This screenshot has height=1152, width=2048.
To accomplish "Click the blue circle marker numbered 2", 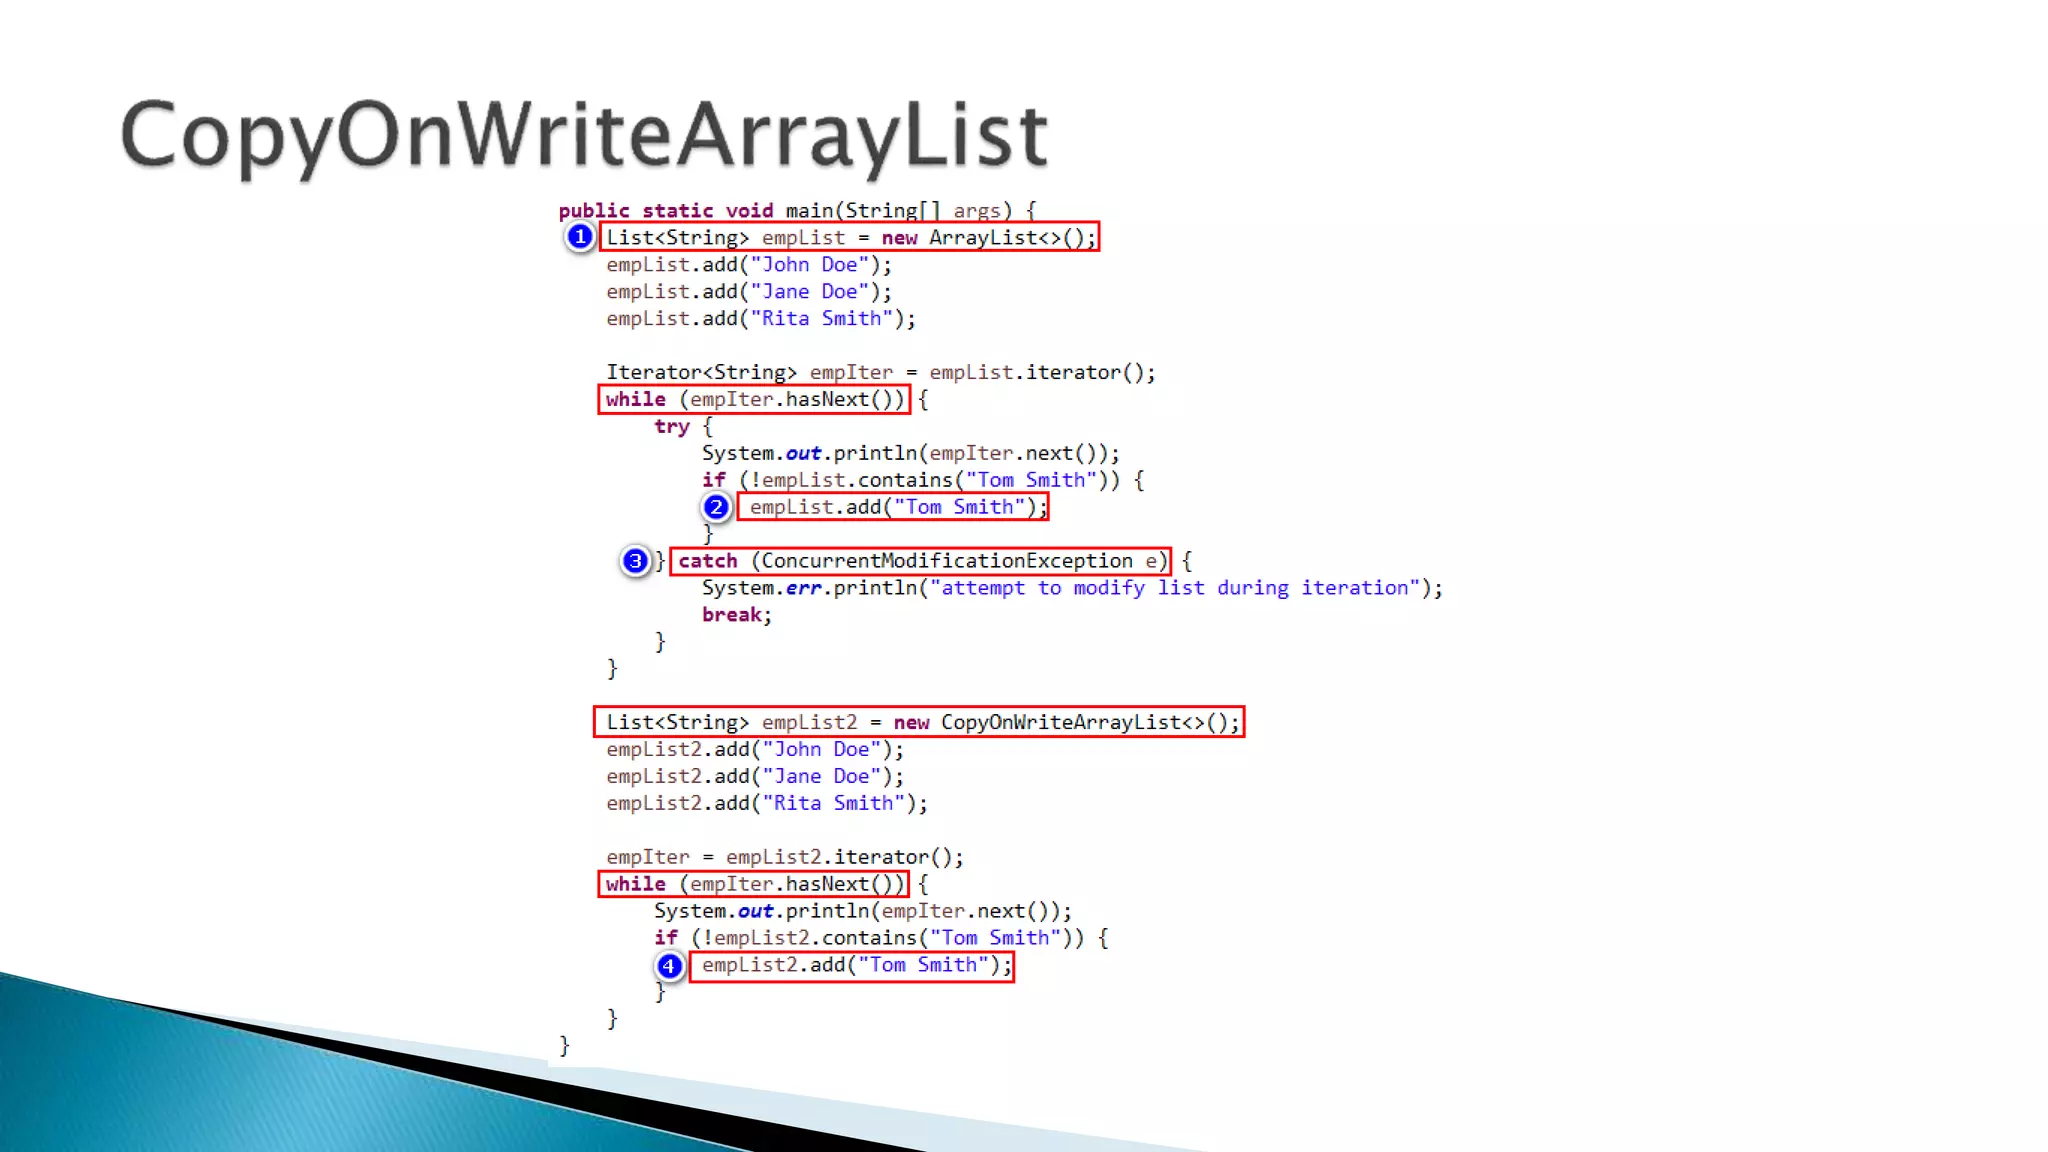I will [x=716, y=507].
